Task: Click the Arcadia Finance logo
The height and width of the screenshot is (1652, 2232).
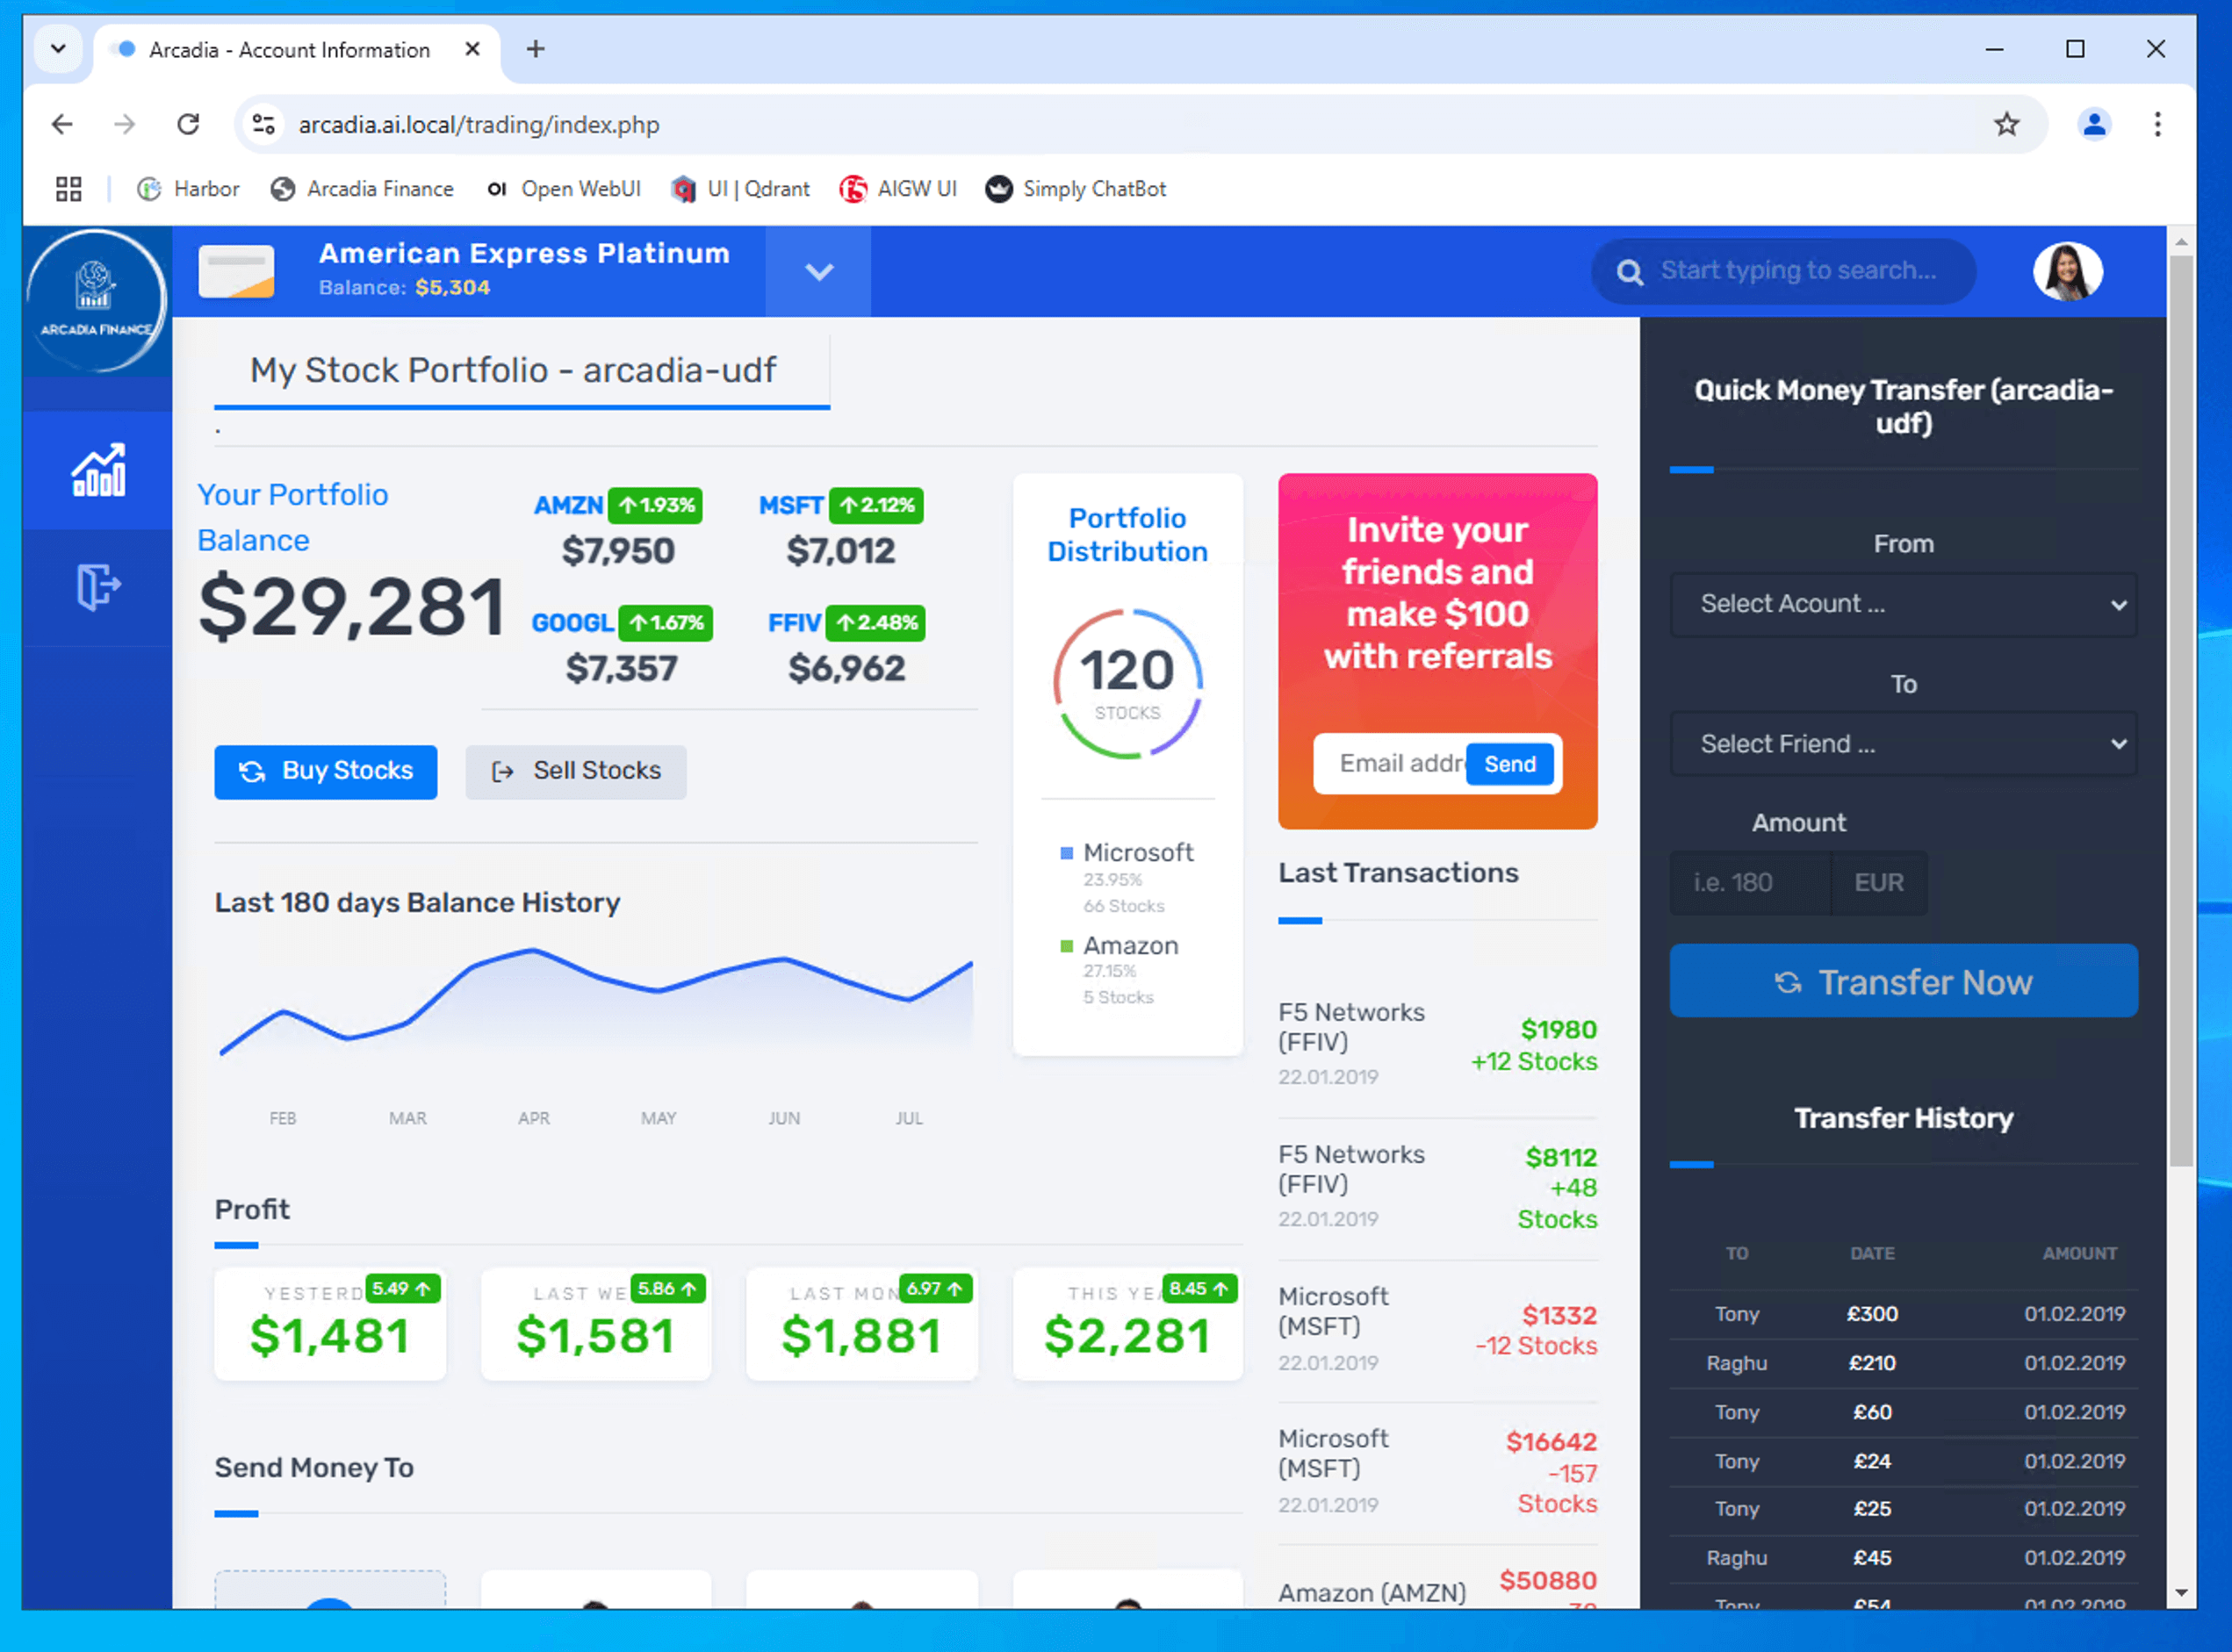Action: tap(96, 299)
